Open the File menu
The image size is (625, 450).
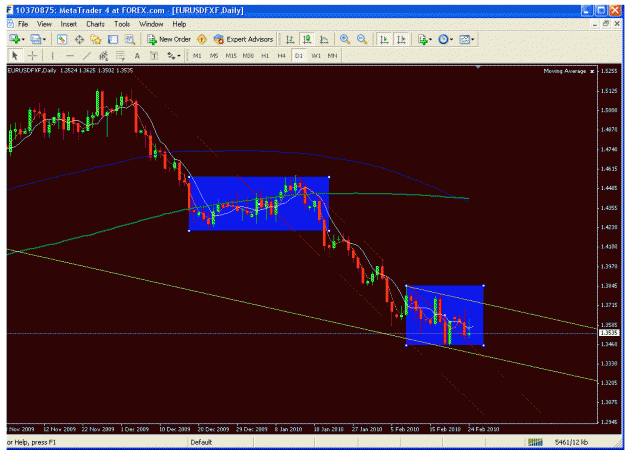click(23, 24)
